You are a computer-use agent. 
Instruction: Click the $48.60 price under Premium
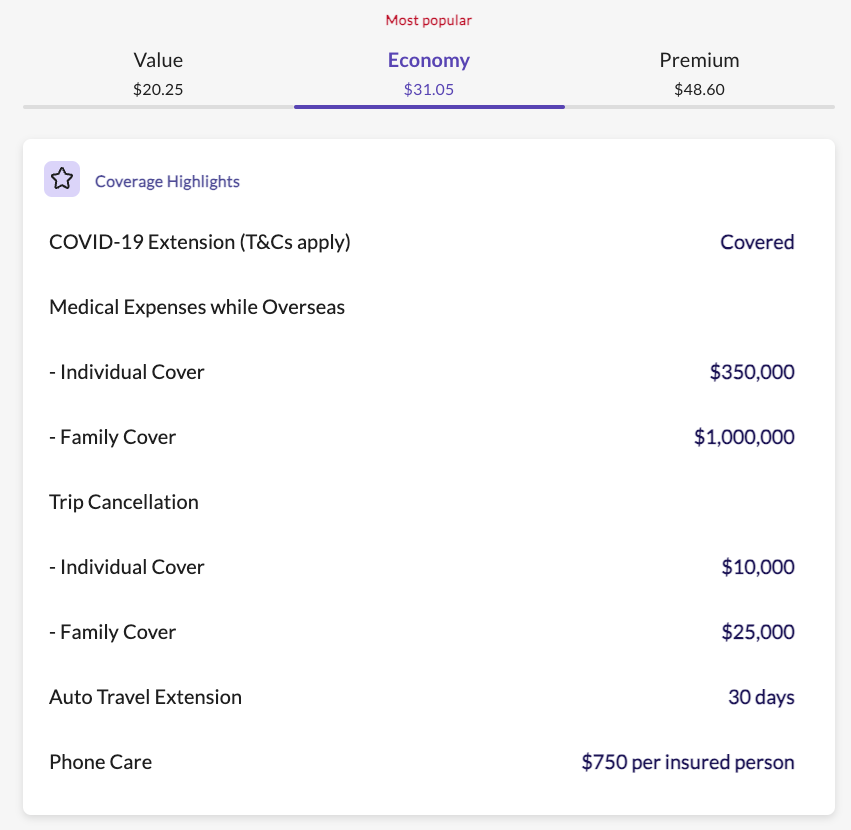click(x=699, y=90)
